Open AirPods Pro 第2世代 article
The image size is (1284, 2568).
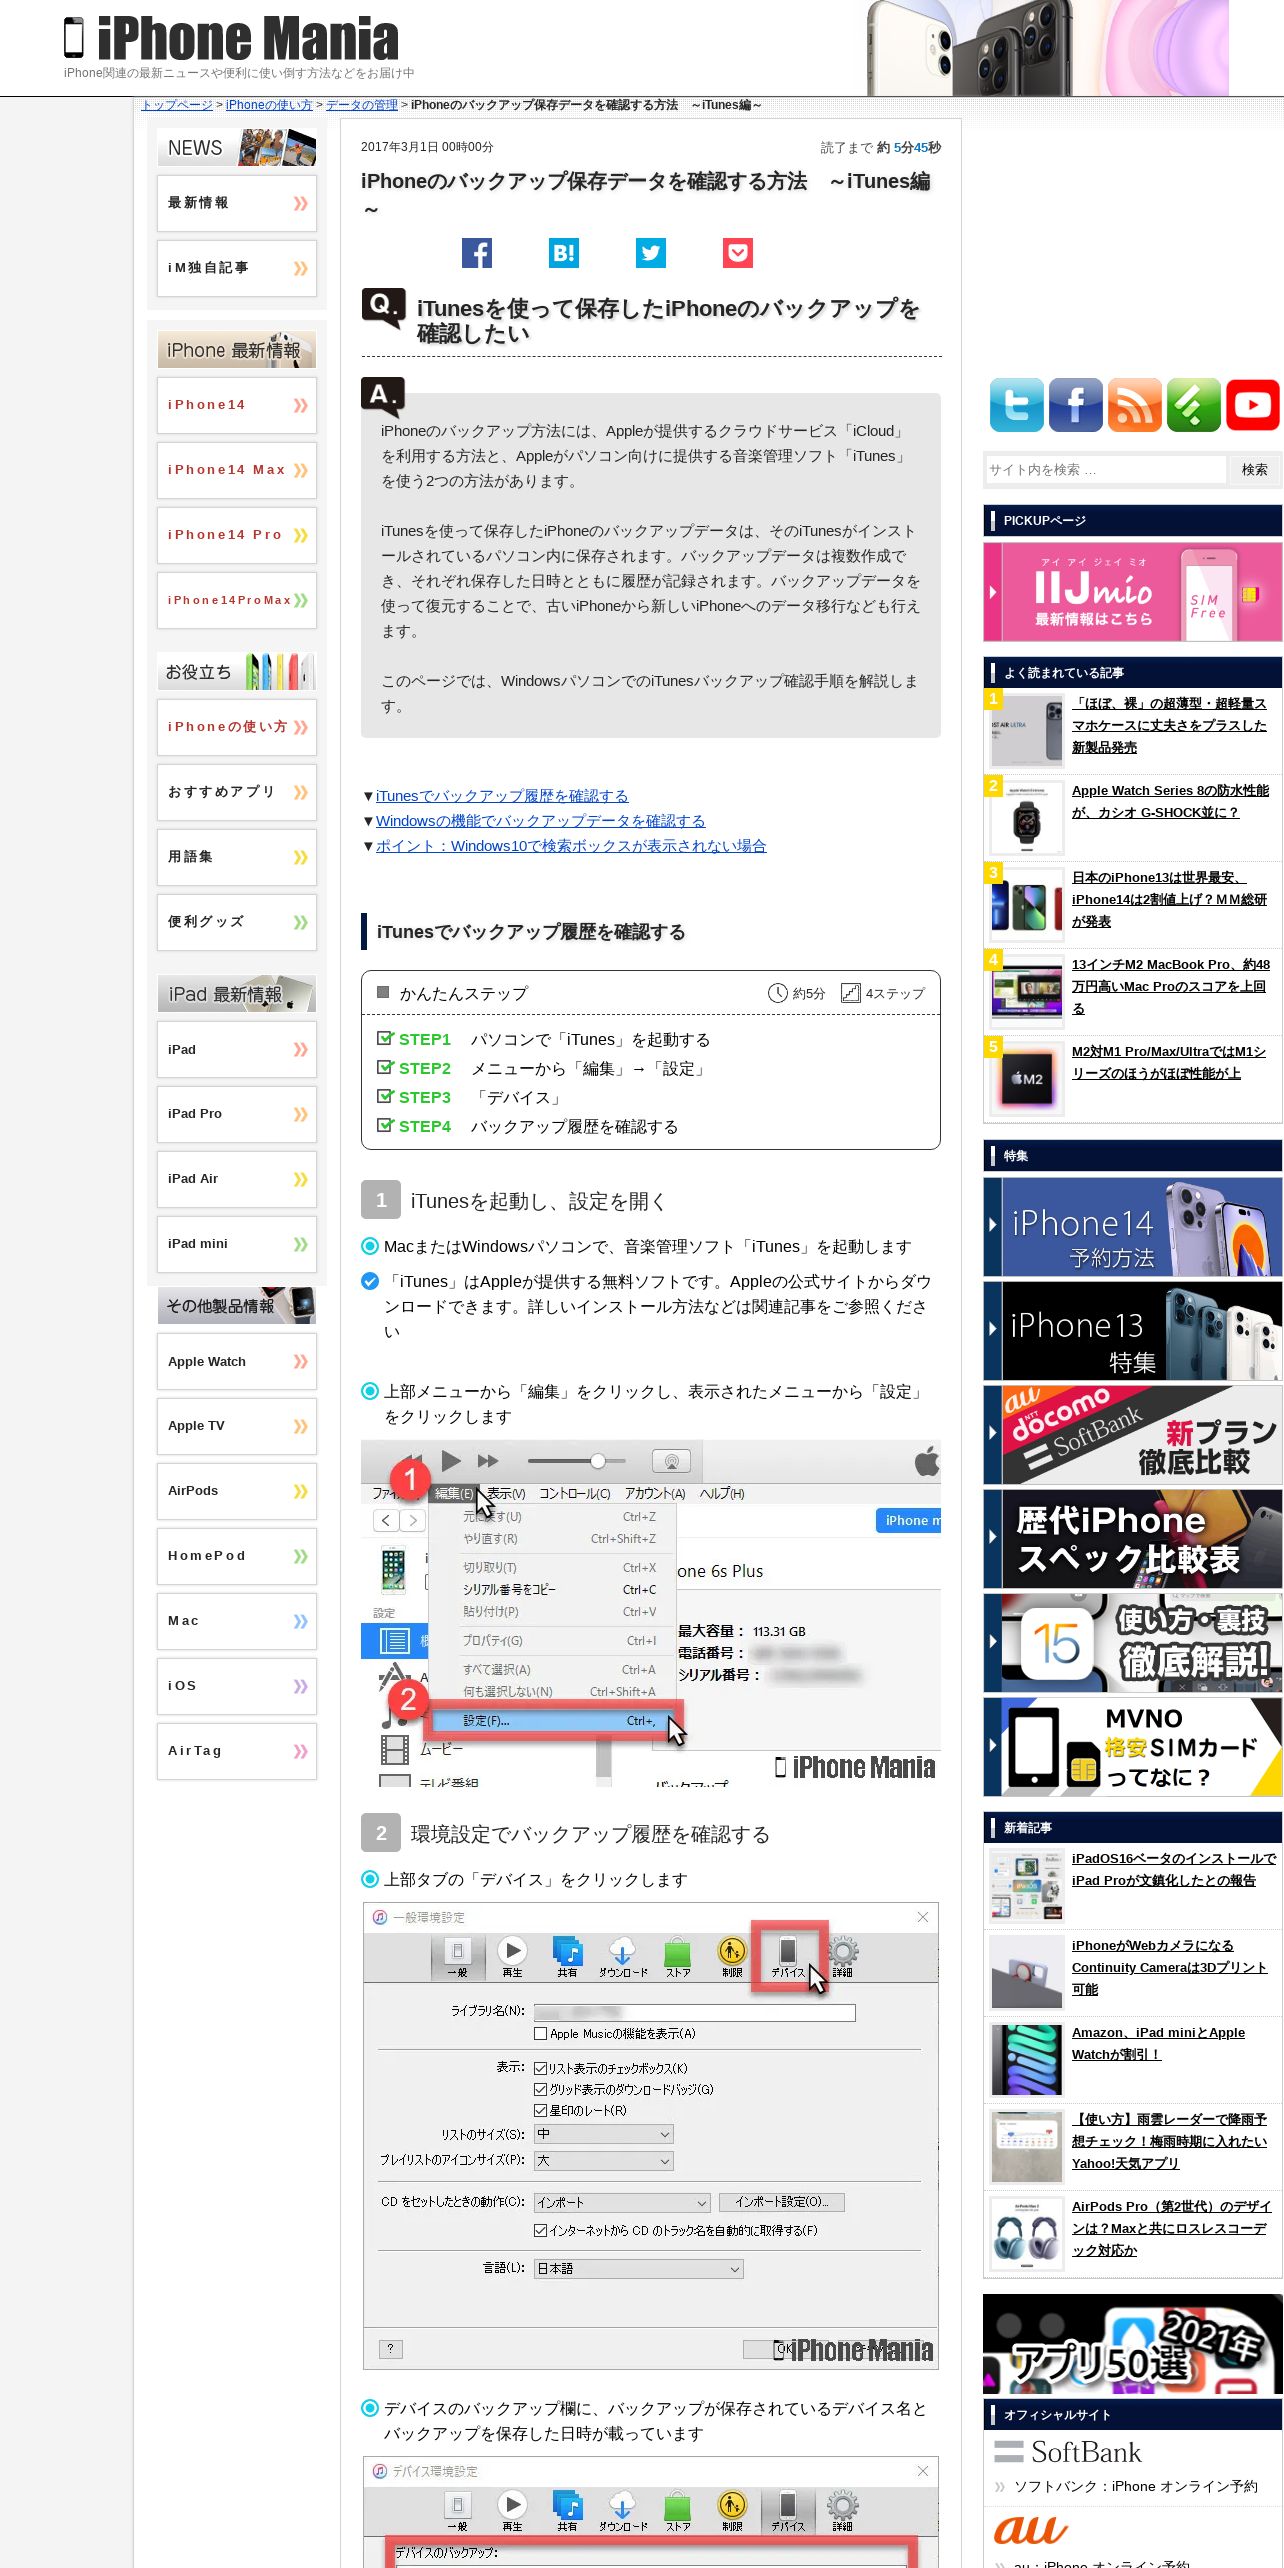click(x=1171, y=2228)
